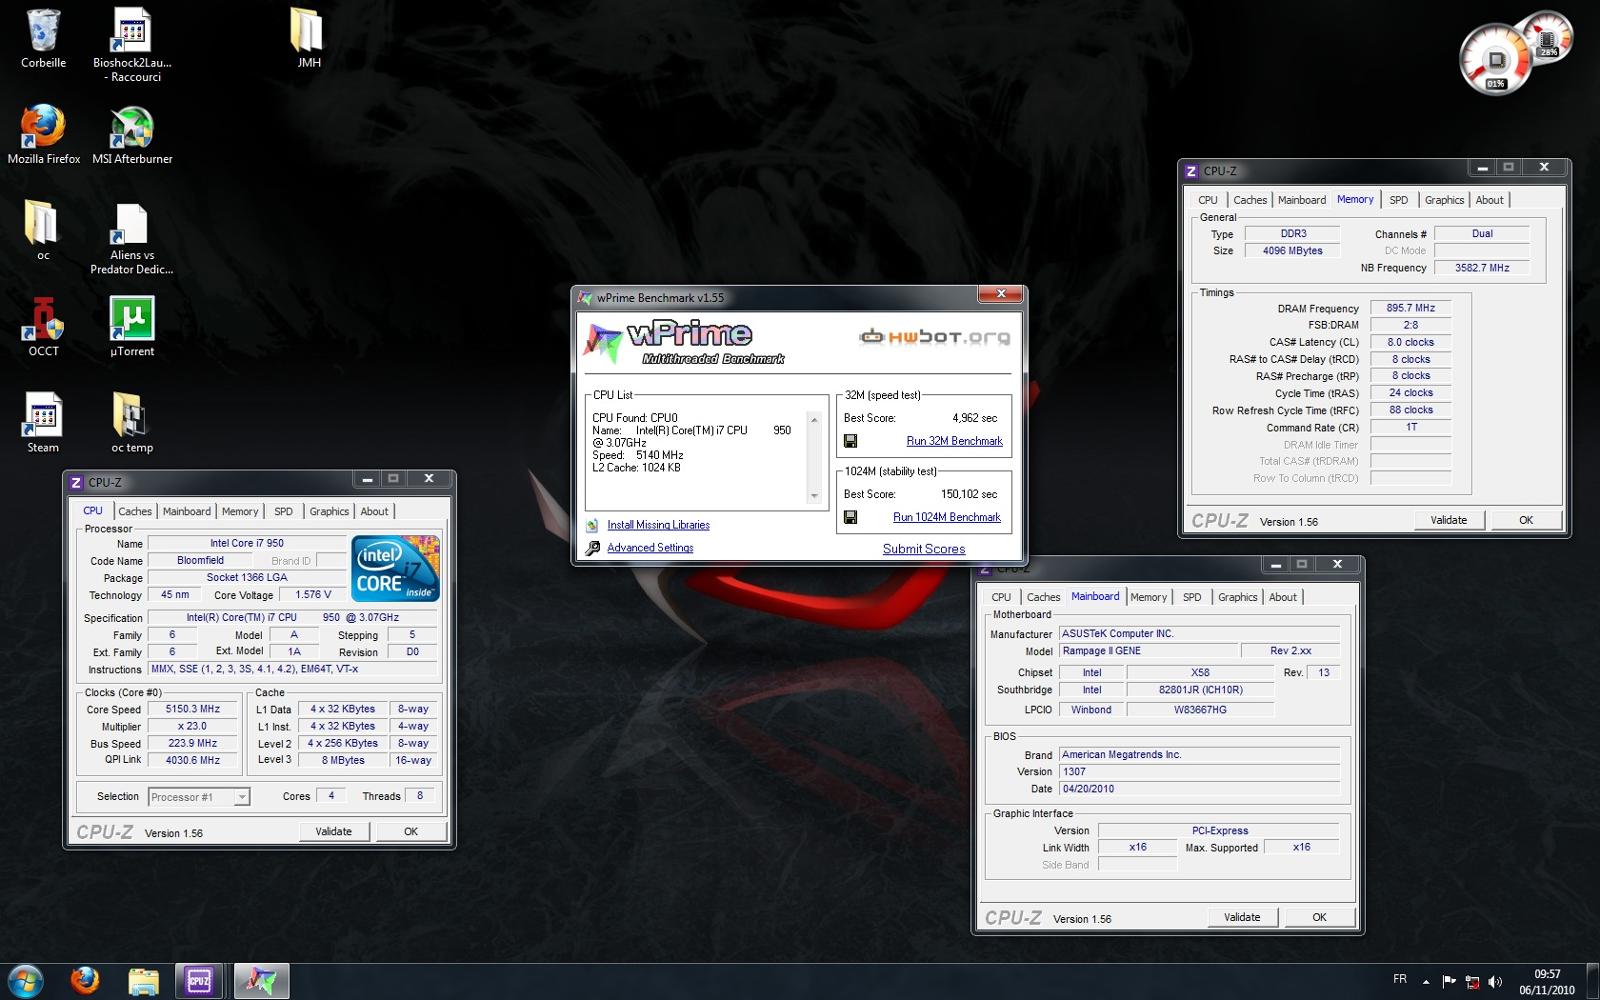Click OK in CPU-Z CPU window

[x=411, y=831]
